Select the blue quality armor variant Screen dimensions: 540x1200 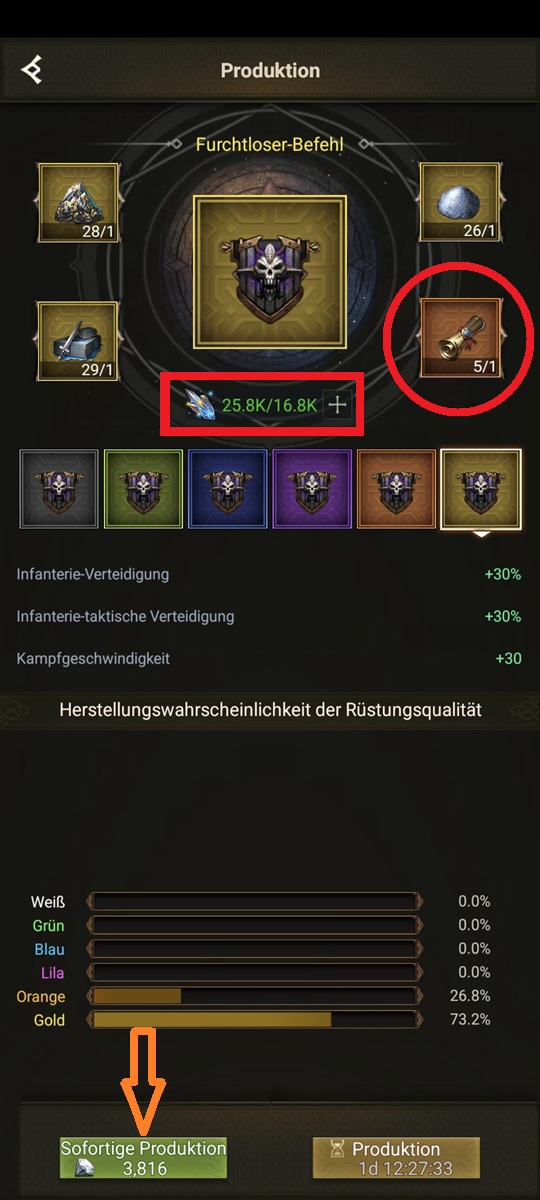pyautogui.click(x=227, y=489)
